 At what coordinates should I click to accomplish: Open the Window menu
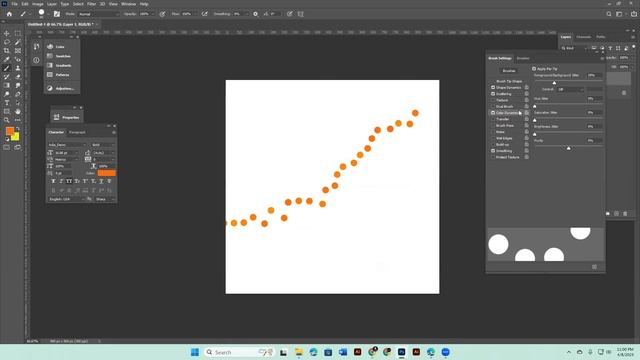(x=128, y=4)
